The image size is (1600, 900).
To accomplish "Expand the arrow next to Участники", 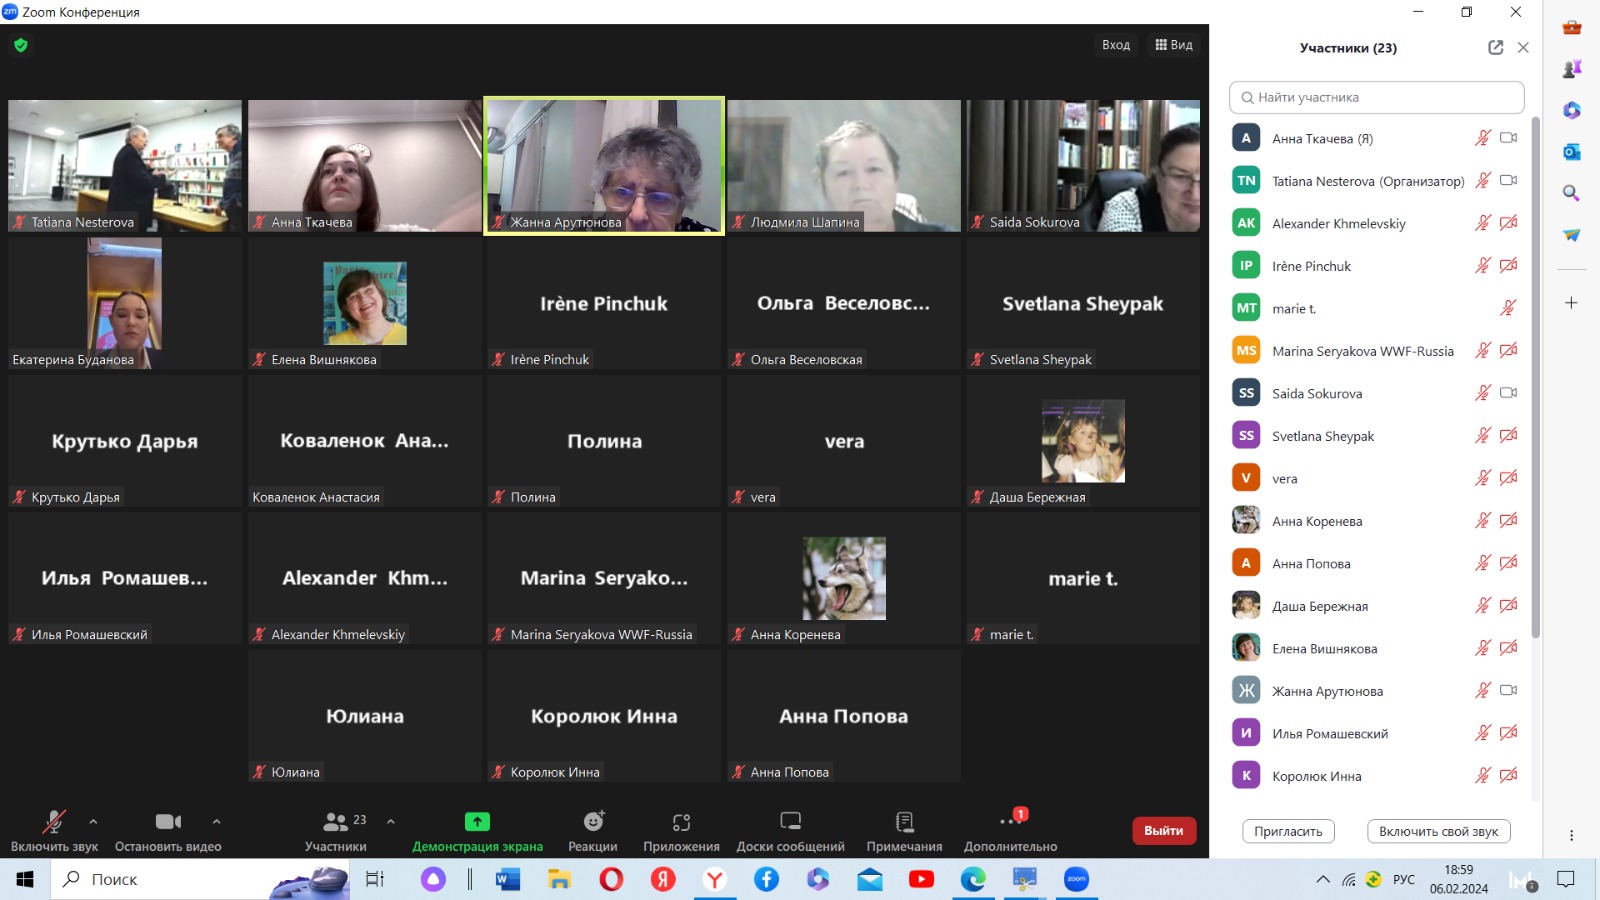I will coord(391,821).
